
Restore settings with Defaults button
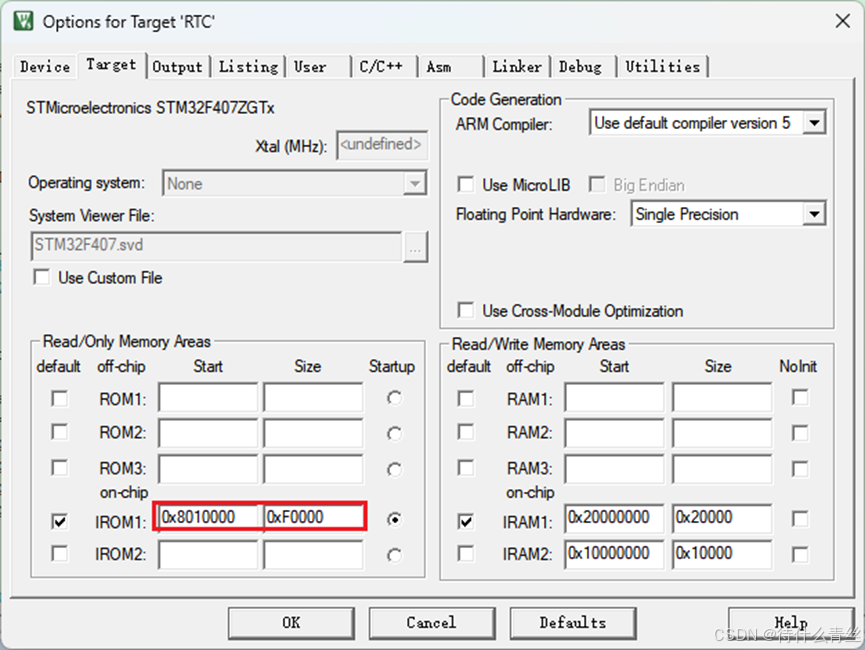(573, 623)
